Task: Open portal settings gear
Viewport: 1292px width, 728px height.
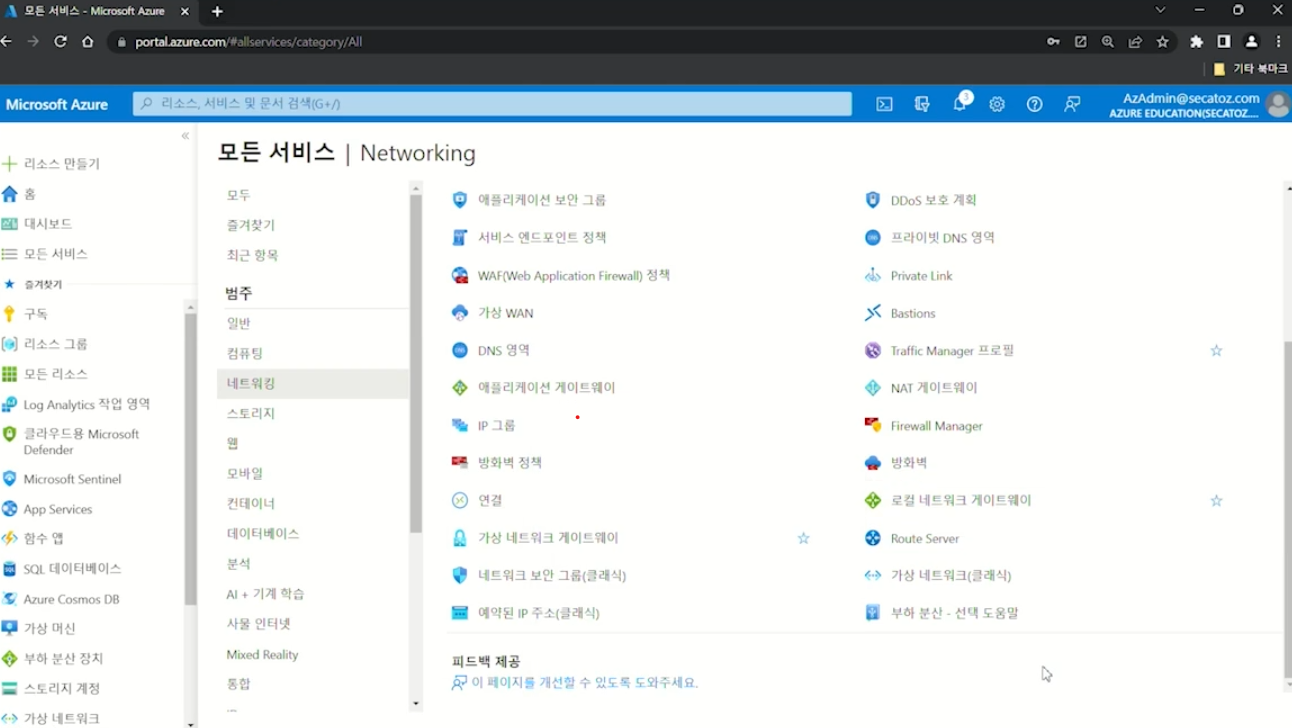Action: pyautogui.click(x=997, y=104)
